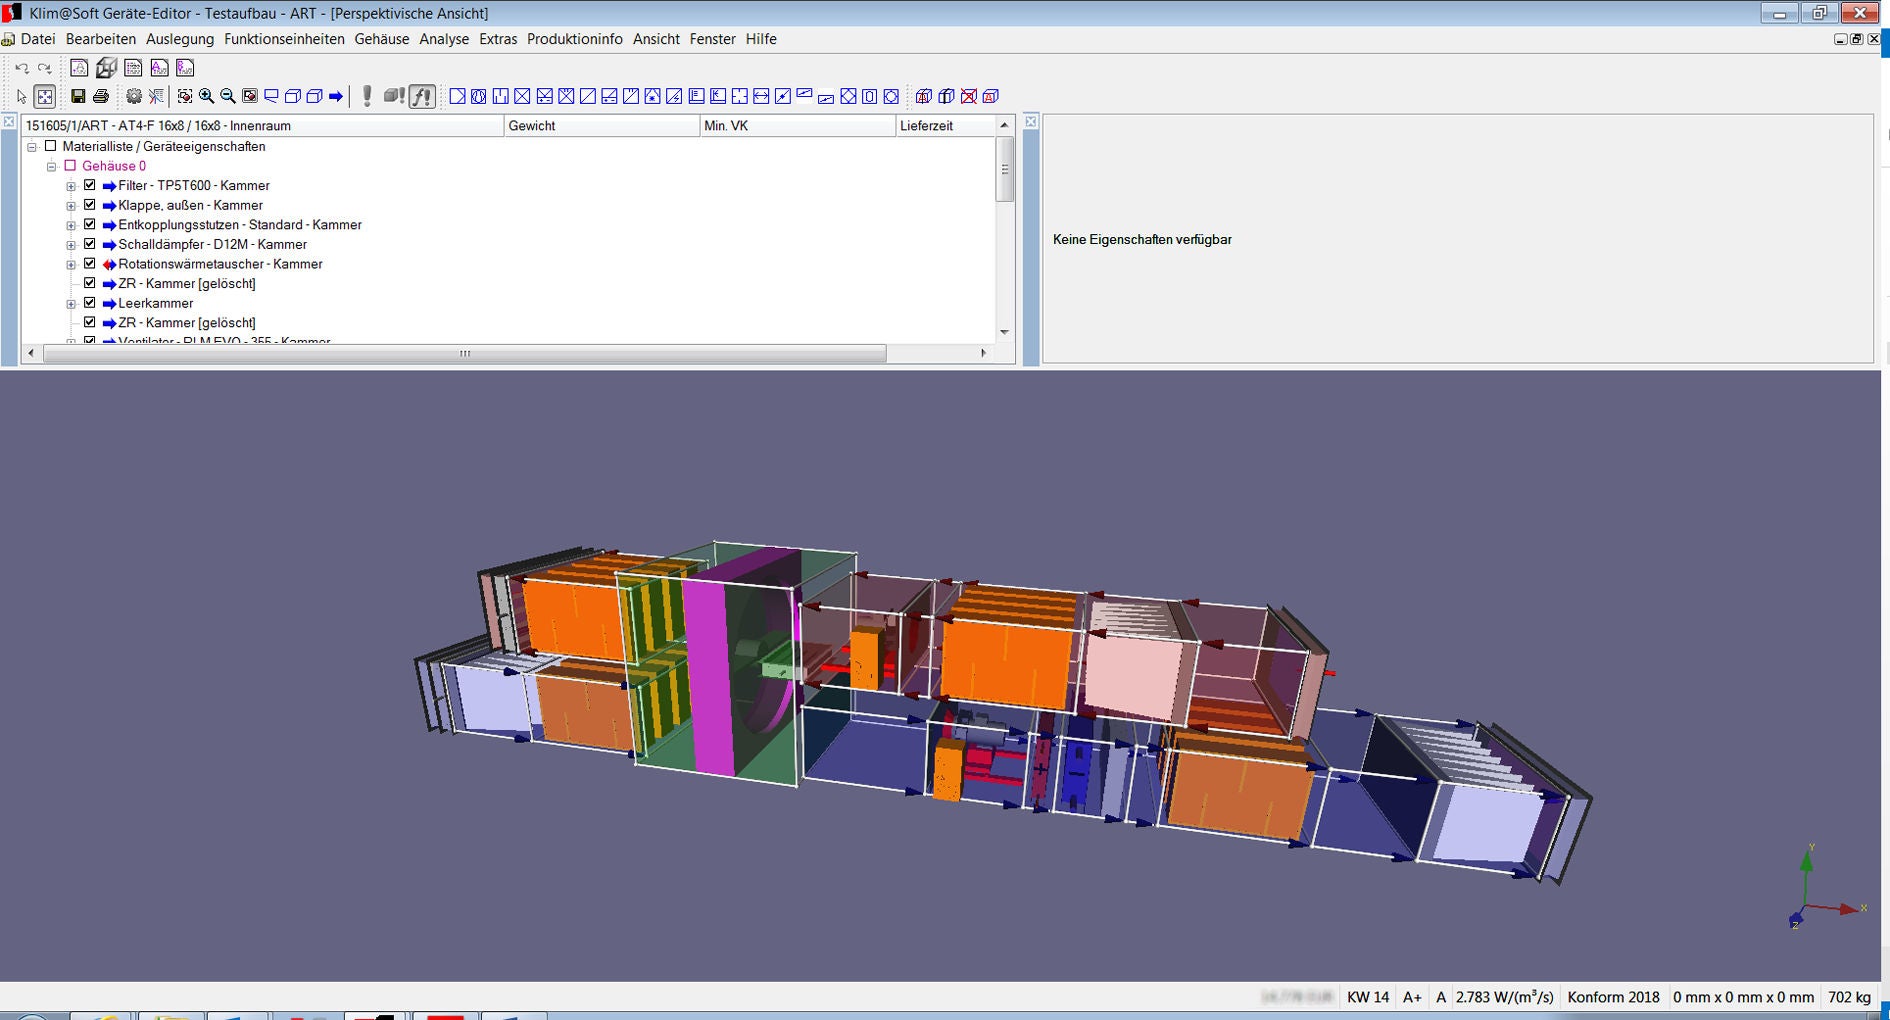Click the tree panel horizontal scrollbar

pyautogui.click(x=464, y=353)
